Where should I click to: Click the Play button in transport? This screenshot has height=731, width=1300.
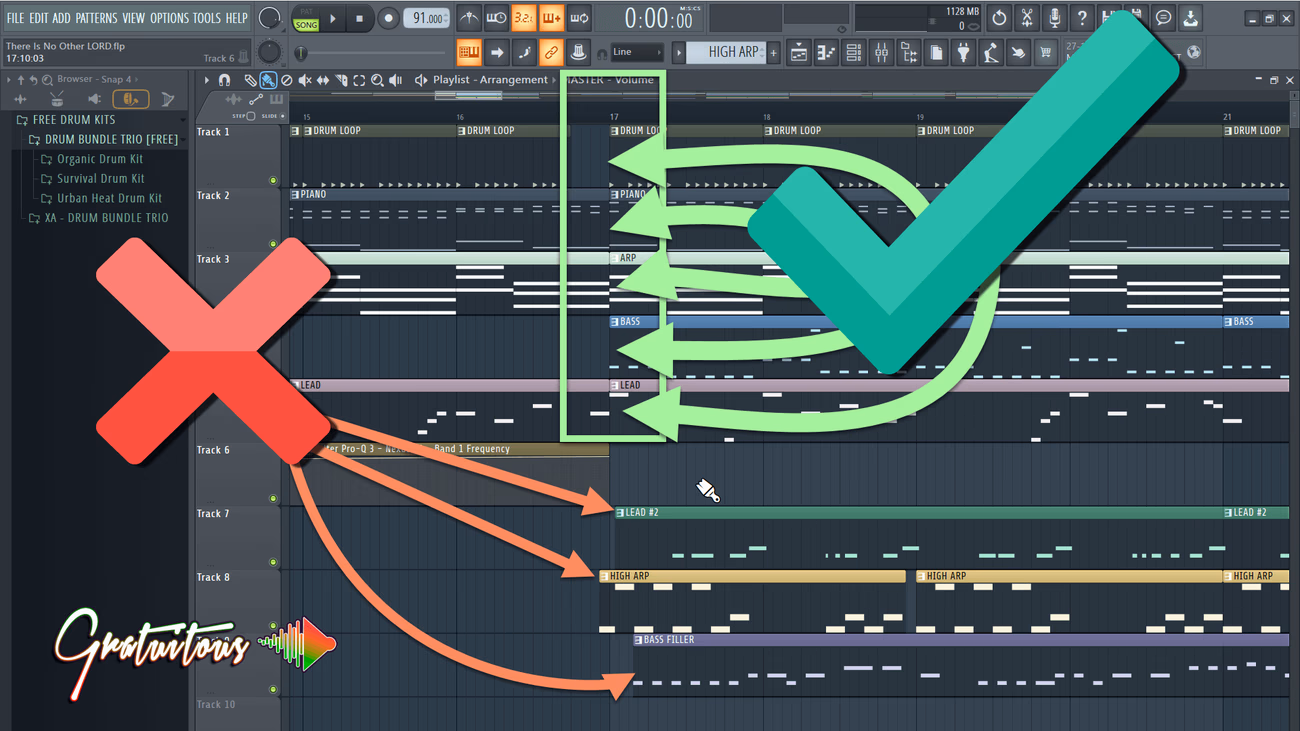point(333,19)
